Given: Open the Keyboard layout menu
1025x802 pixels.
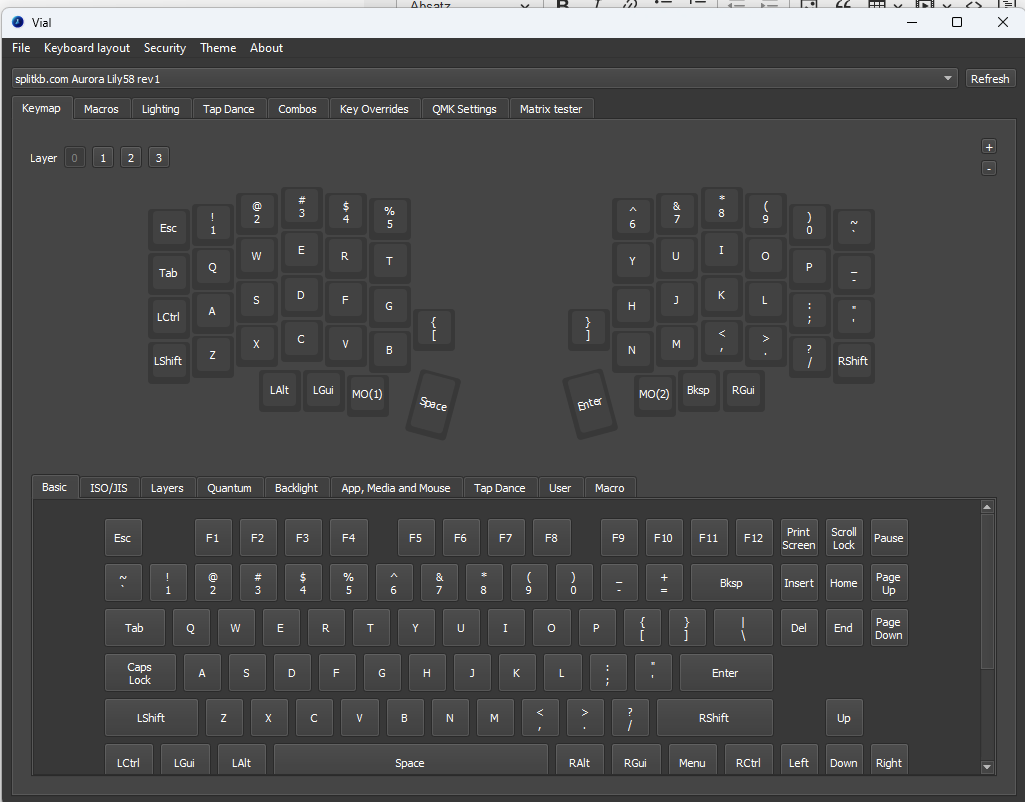Looking at the screenshot, I should click(87, 48).
